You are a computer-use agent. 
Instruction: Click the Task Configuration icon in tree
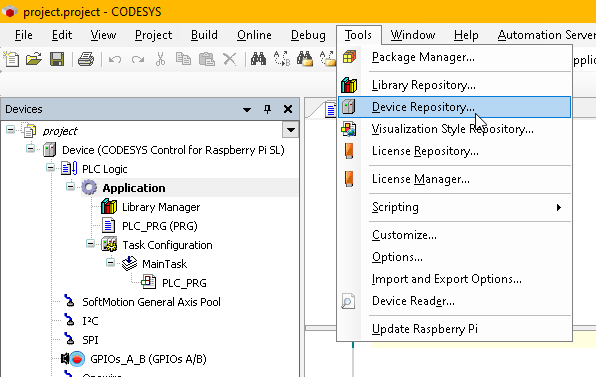pos(109,245)
